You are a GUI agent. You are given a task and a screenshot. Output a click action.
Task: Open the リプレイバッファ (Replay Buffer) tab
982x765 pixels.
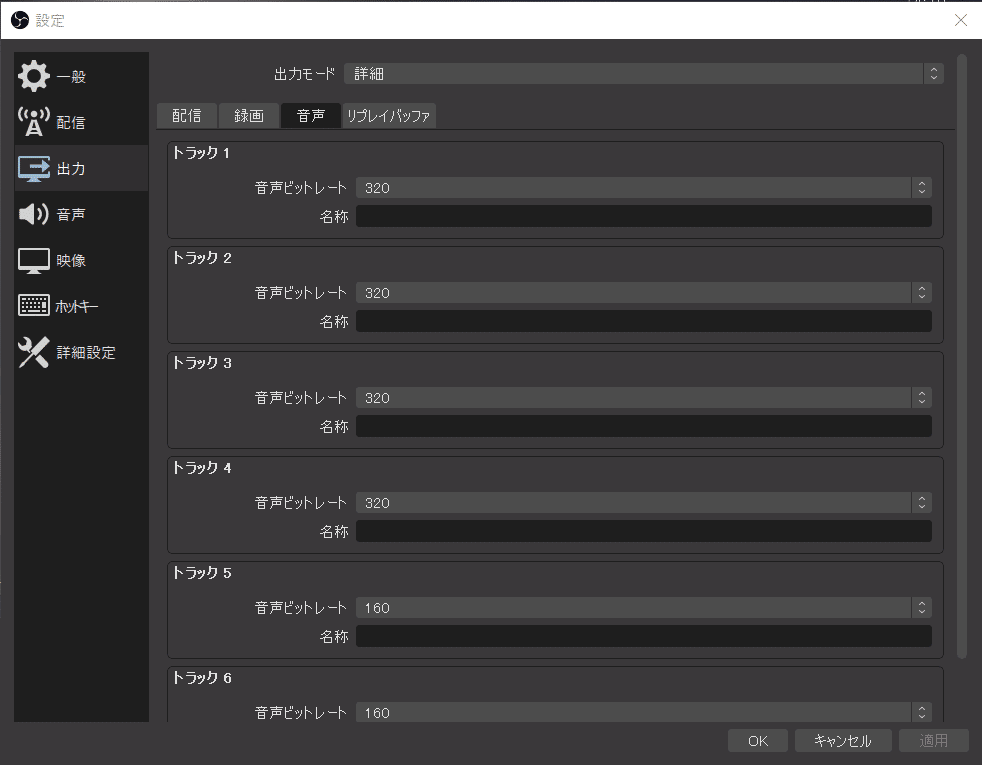coord(390,115)
